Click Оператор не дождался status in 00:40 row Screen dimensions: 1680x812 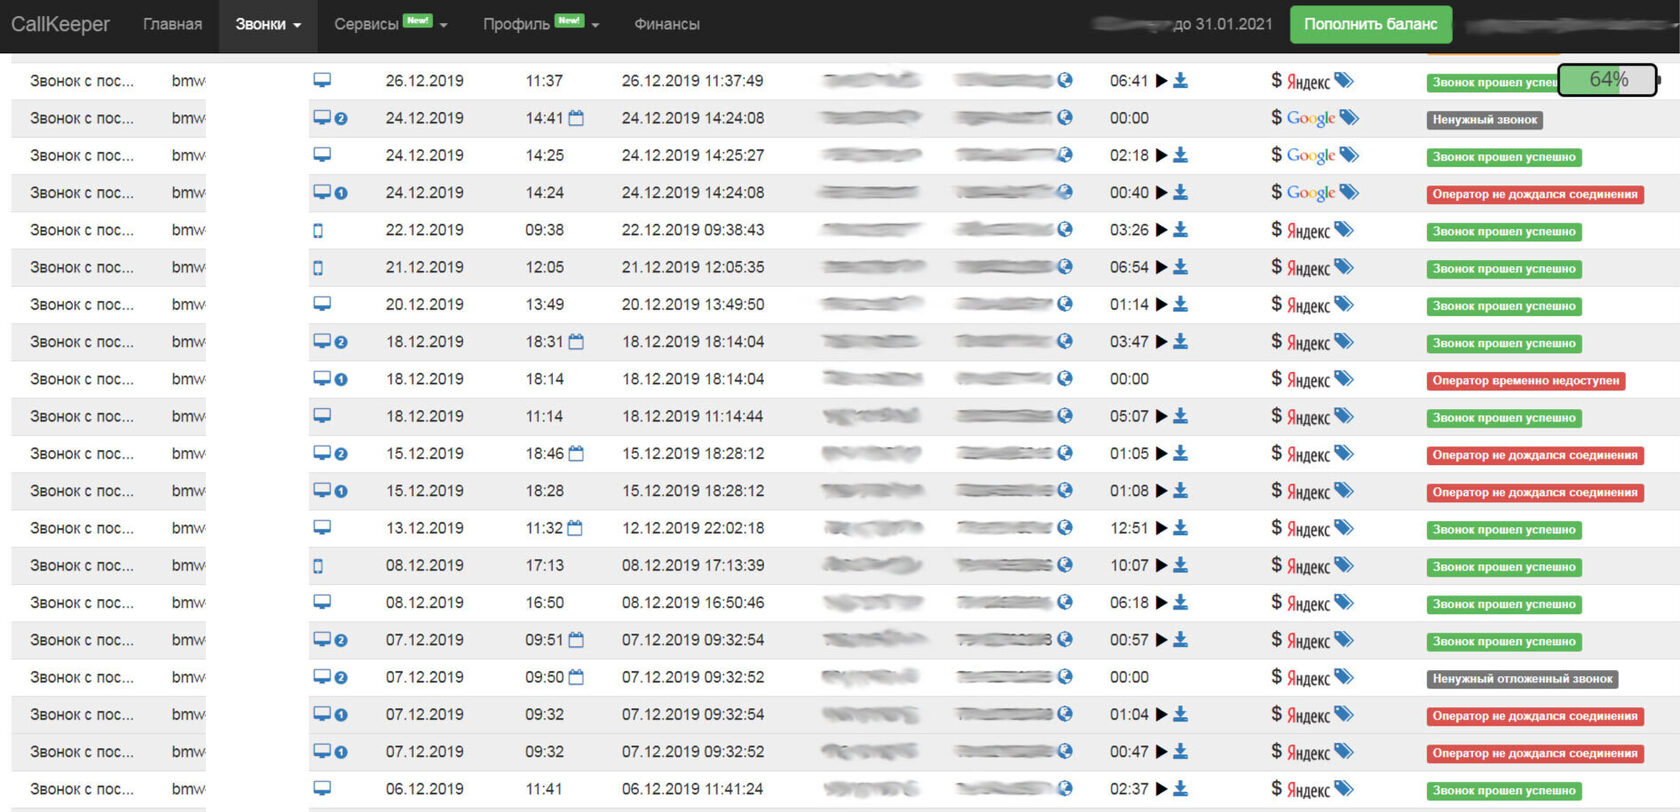(x=1535, y=195)
